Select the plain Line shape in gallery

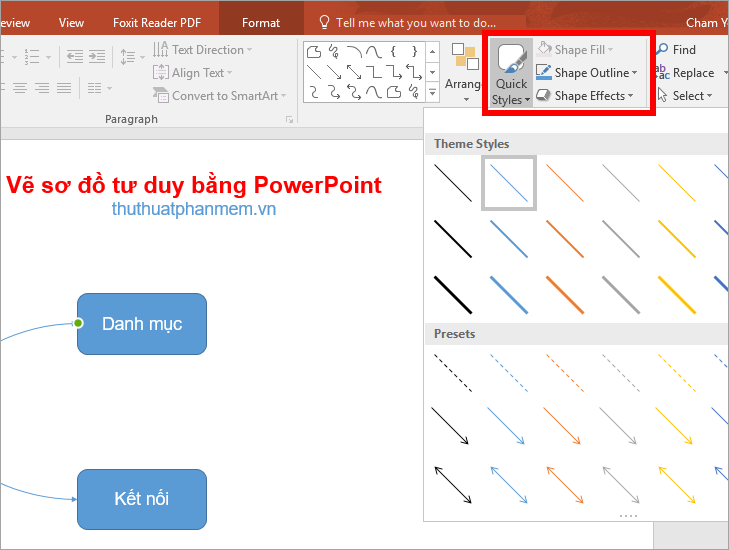tap(314, 72)
